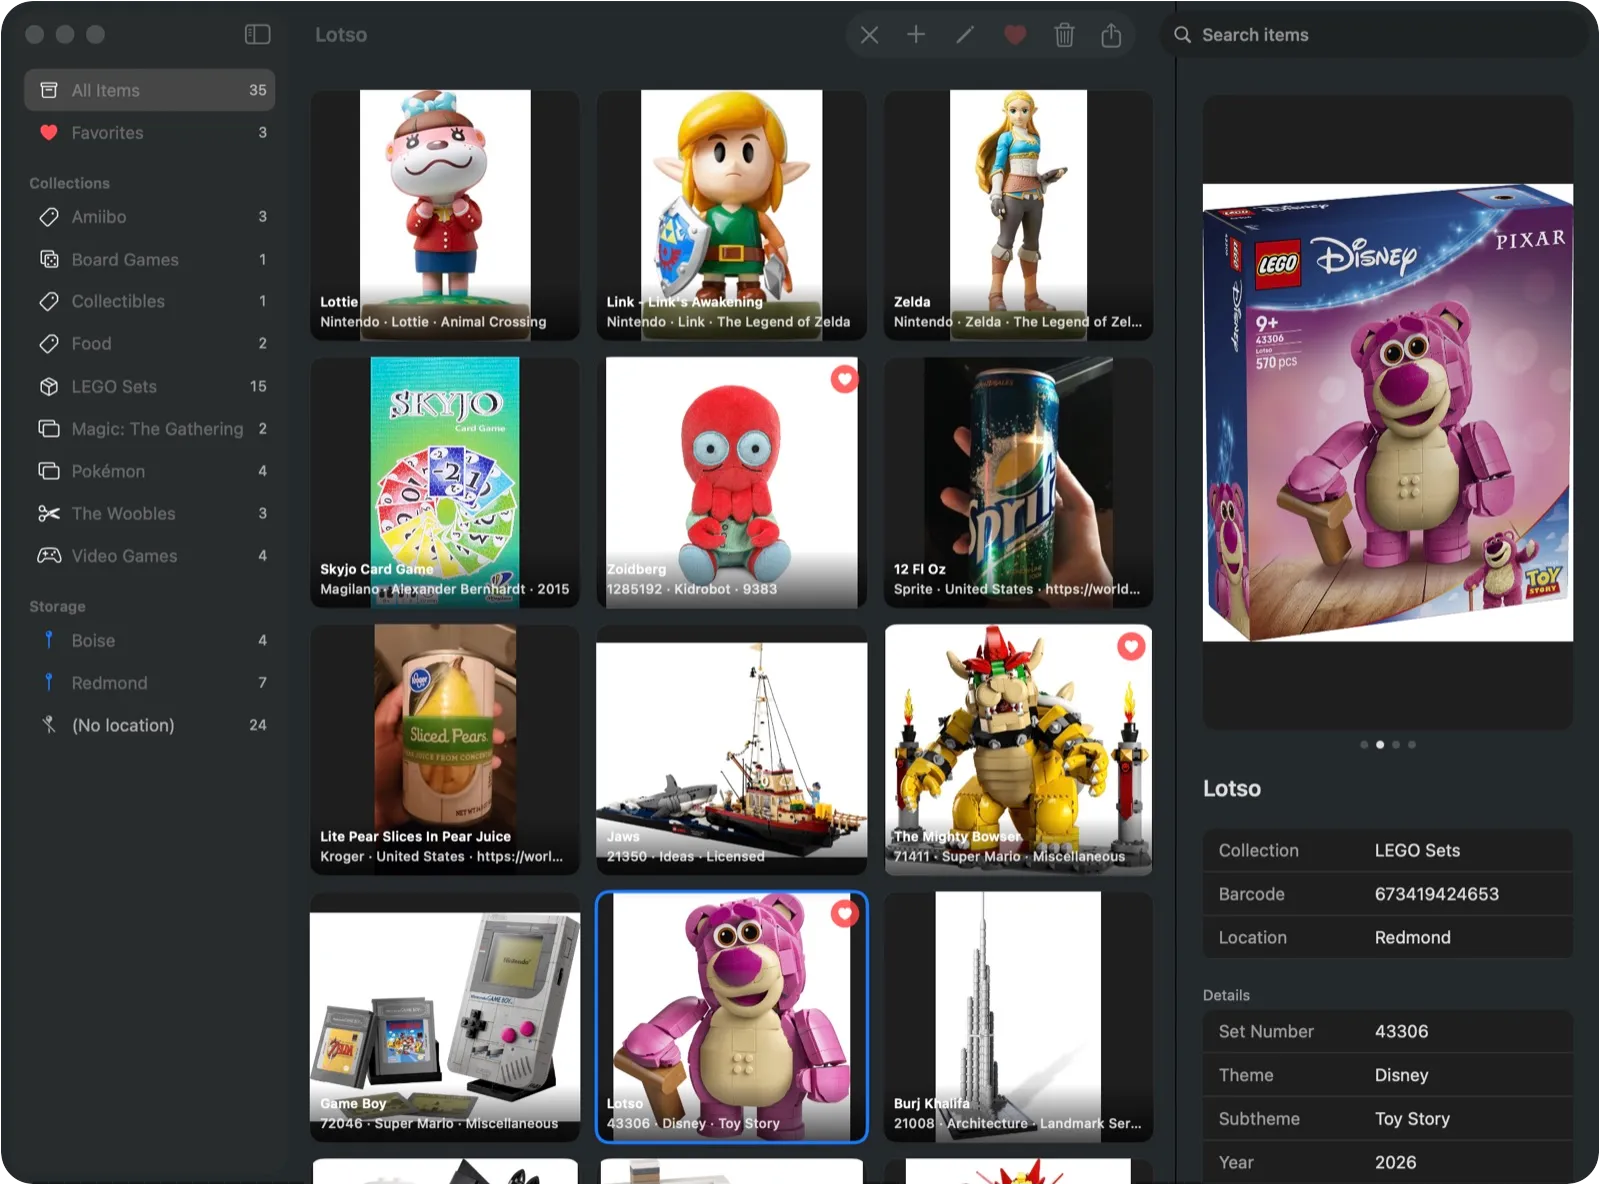Select All Items in the sidebar
Viewport: 1600px width, 1185px height.
click(150, 90)
